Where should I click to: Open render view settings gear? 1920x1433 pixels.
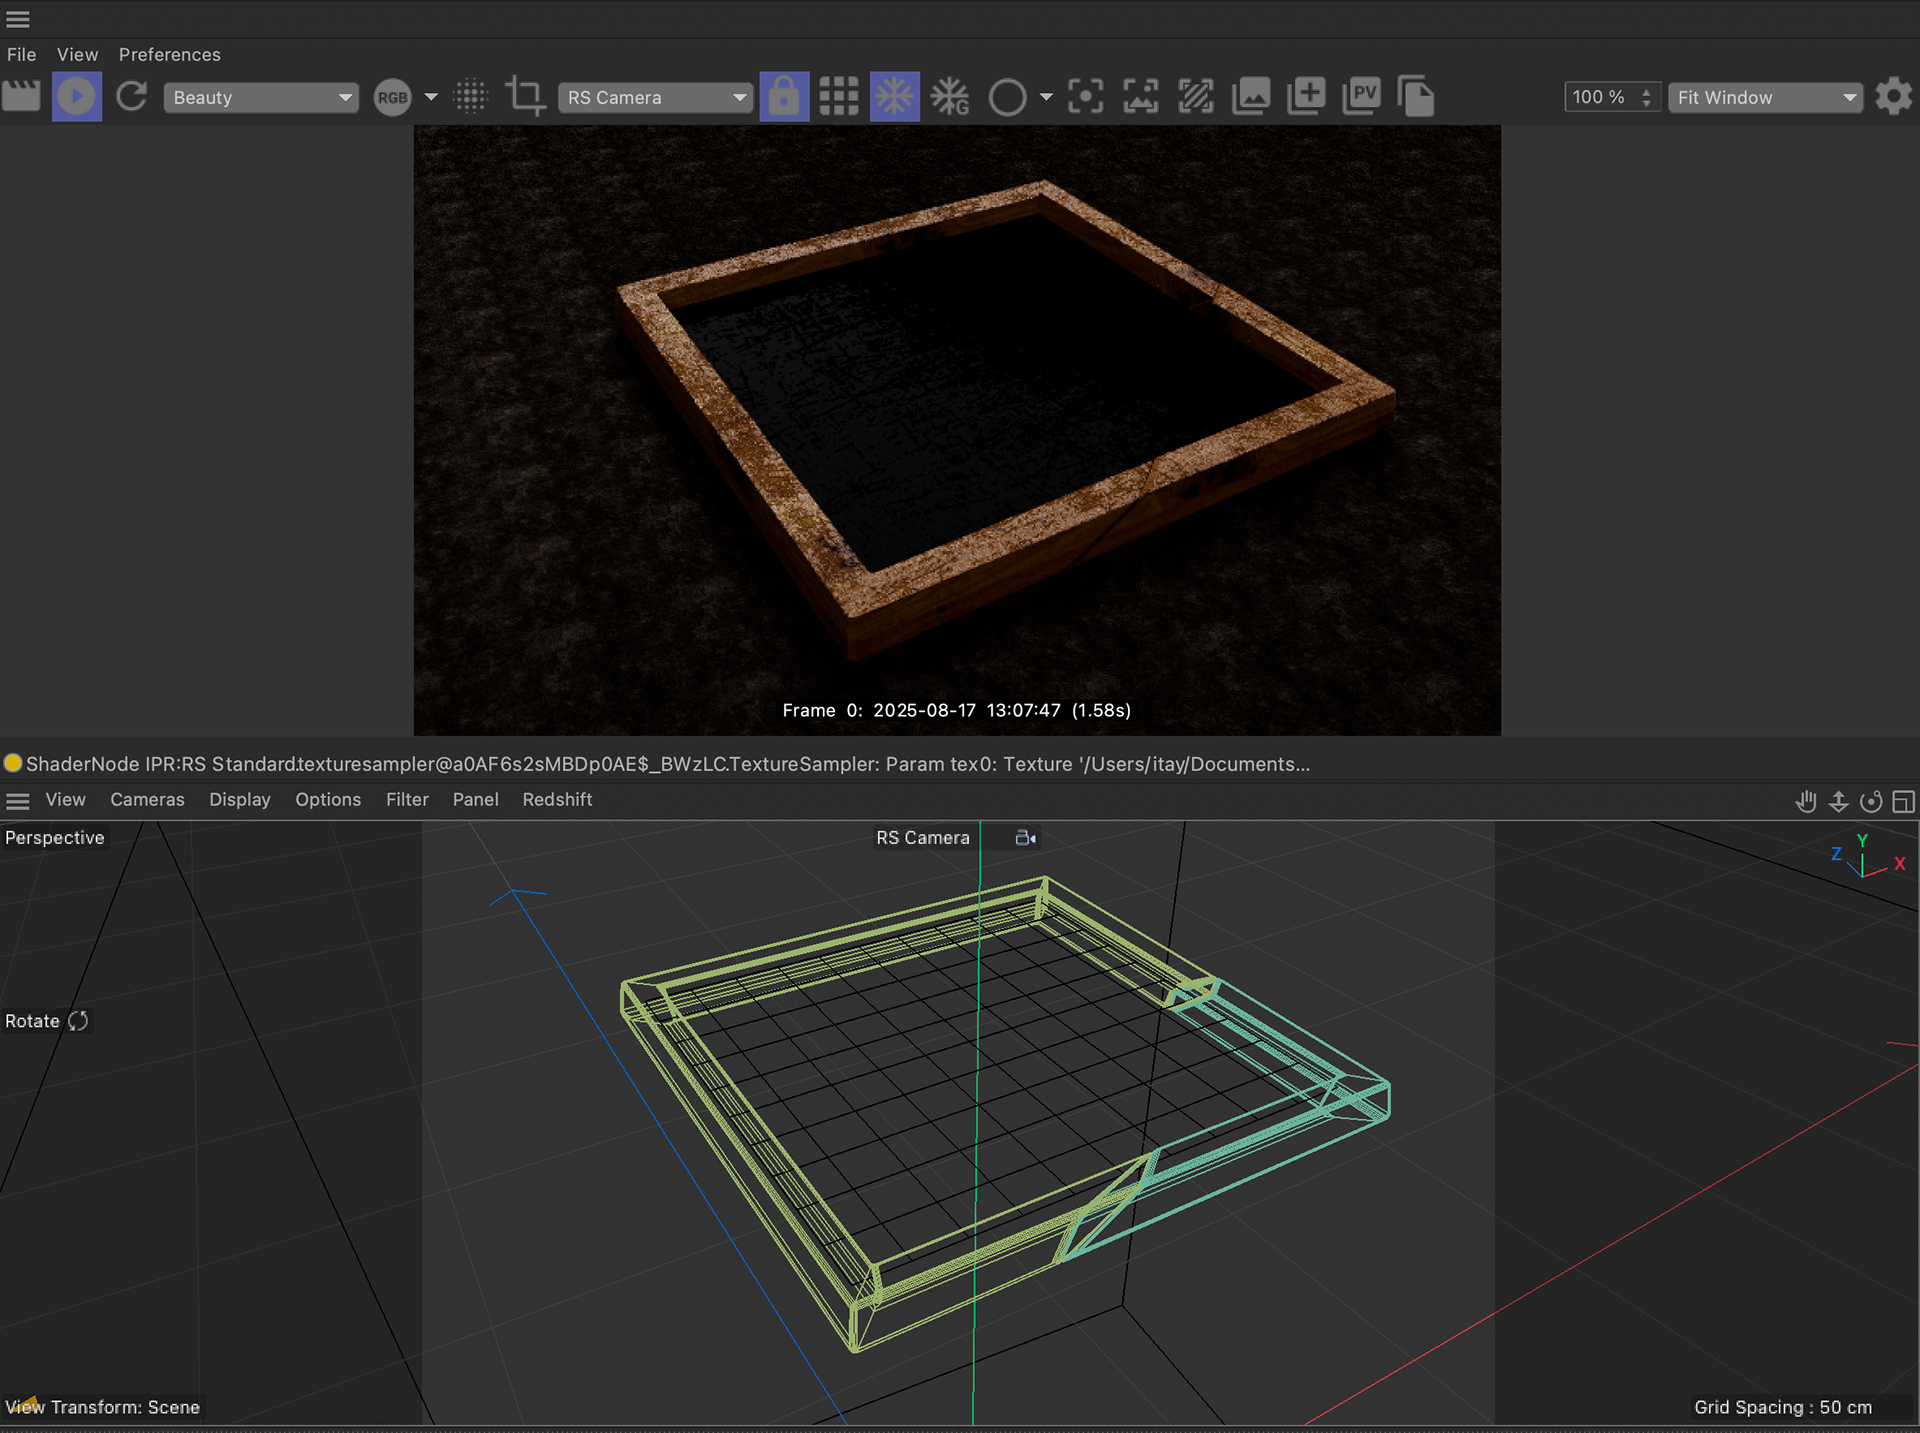(1893, 97)
